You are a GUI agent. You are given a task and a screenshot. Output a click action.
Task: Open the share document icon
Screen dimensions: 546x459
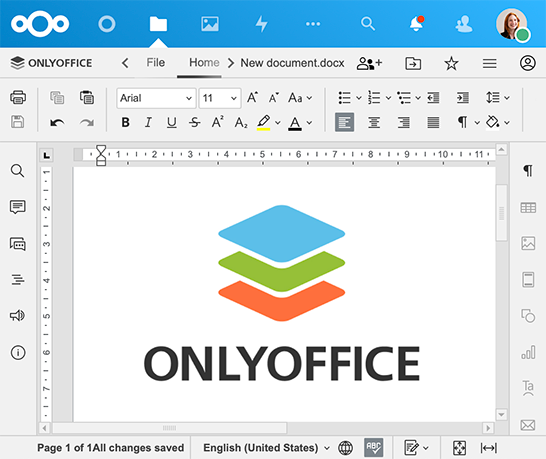369,63
